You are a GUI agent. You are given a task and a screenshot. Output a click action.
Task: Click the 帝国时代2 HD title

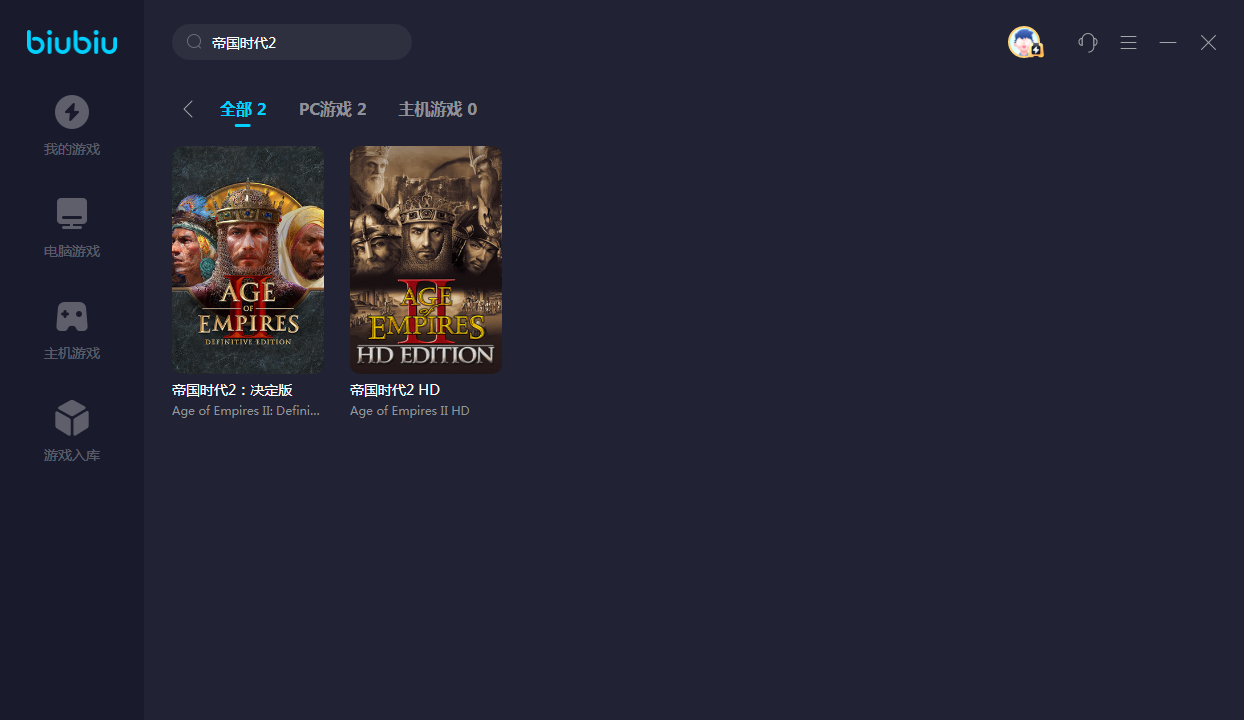(x=395, y=390)
